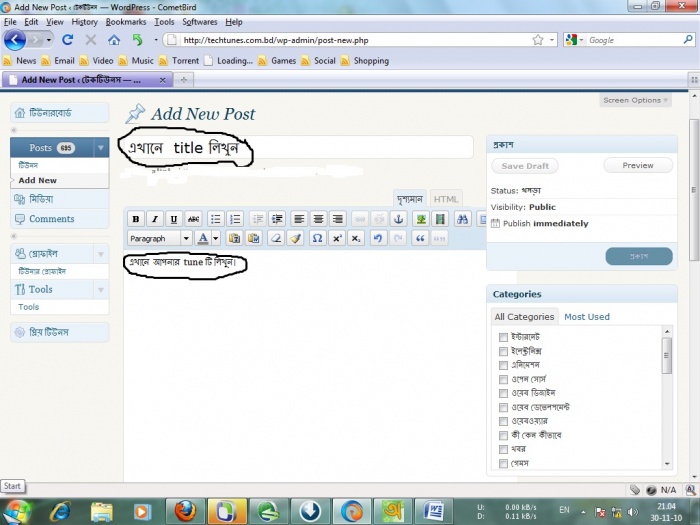Open the Tools menu in menu bar
Image resolution: width=700 pixels, height=525 pixels.
point(164,22)
